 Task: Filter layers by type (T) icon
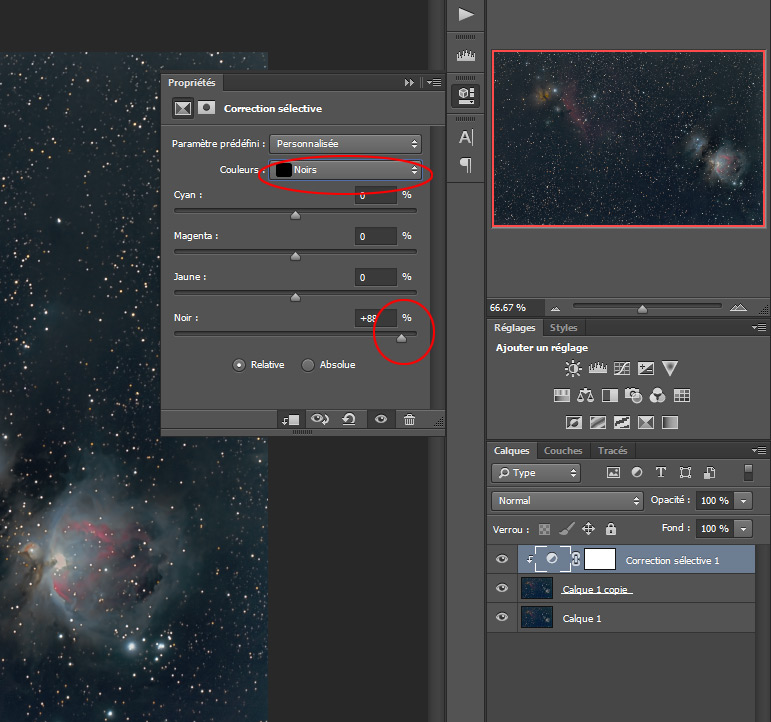click(661, 472)
